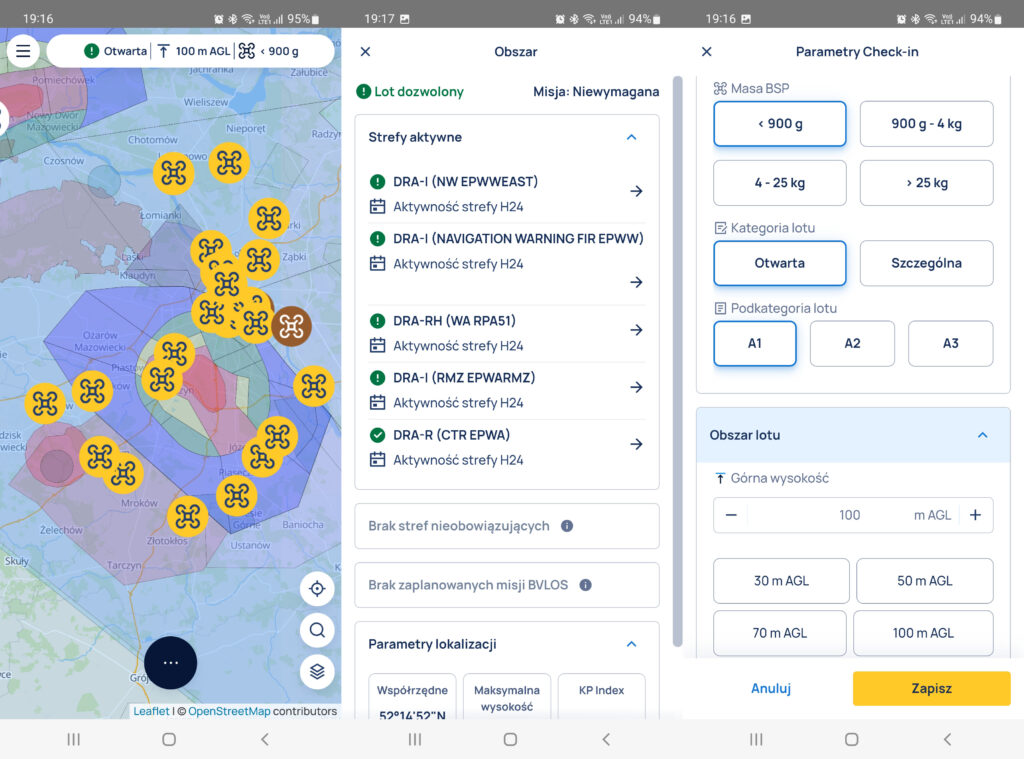Open DRA-R (CTR EPWA) zone details

pos(636,445)
